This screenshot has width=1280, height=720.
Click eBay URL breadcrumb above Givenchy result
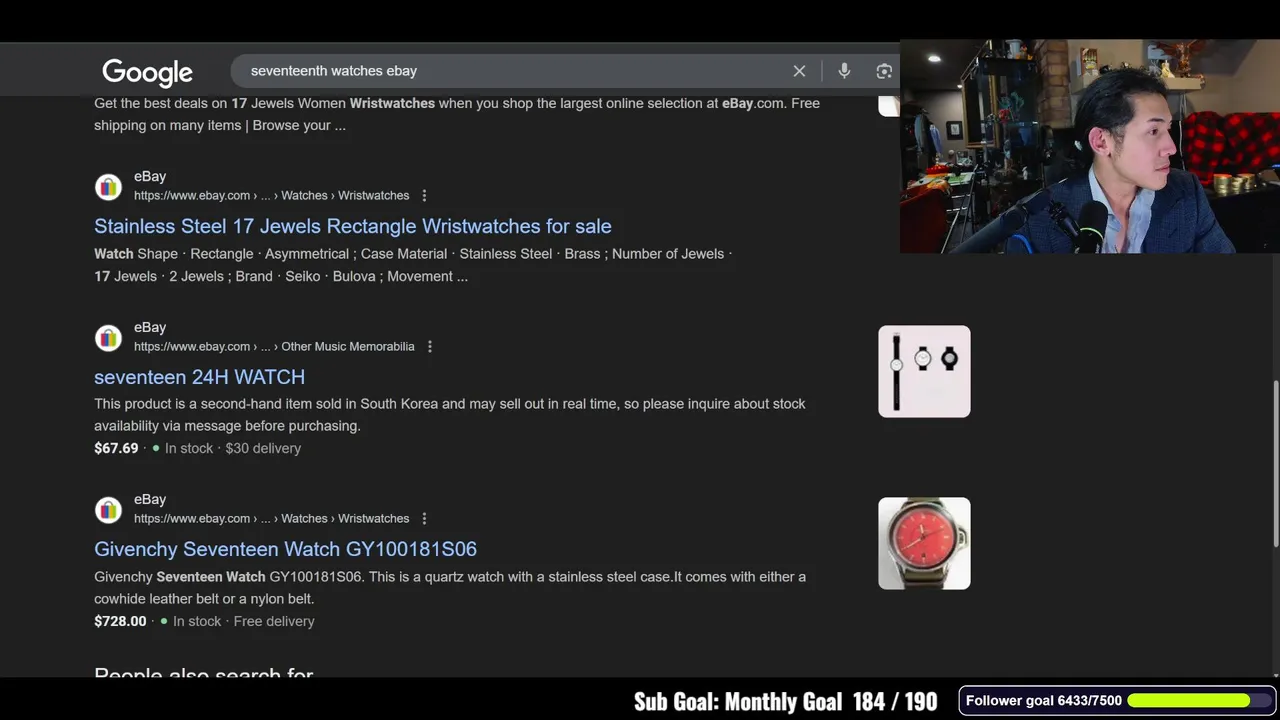click(271, 518)
